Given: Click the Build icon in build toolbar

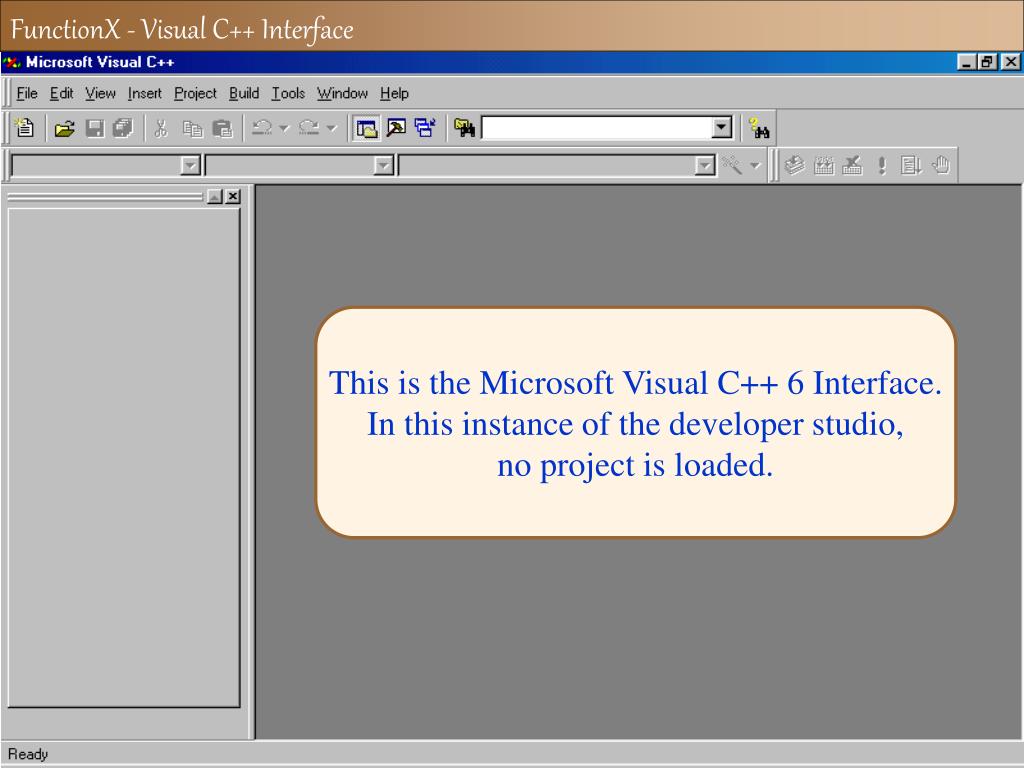Looking at the screenshot, I should tap(824, 165).
